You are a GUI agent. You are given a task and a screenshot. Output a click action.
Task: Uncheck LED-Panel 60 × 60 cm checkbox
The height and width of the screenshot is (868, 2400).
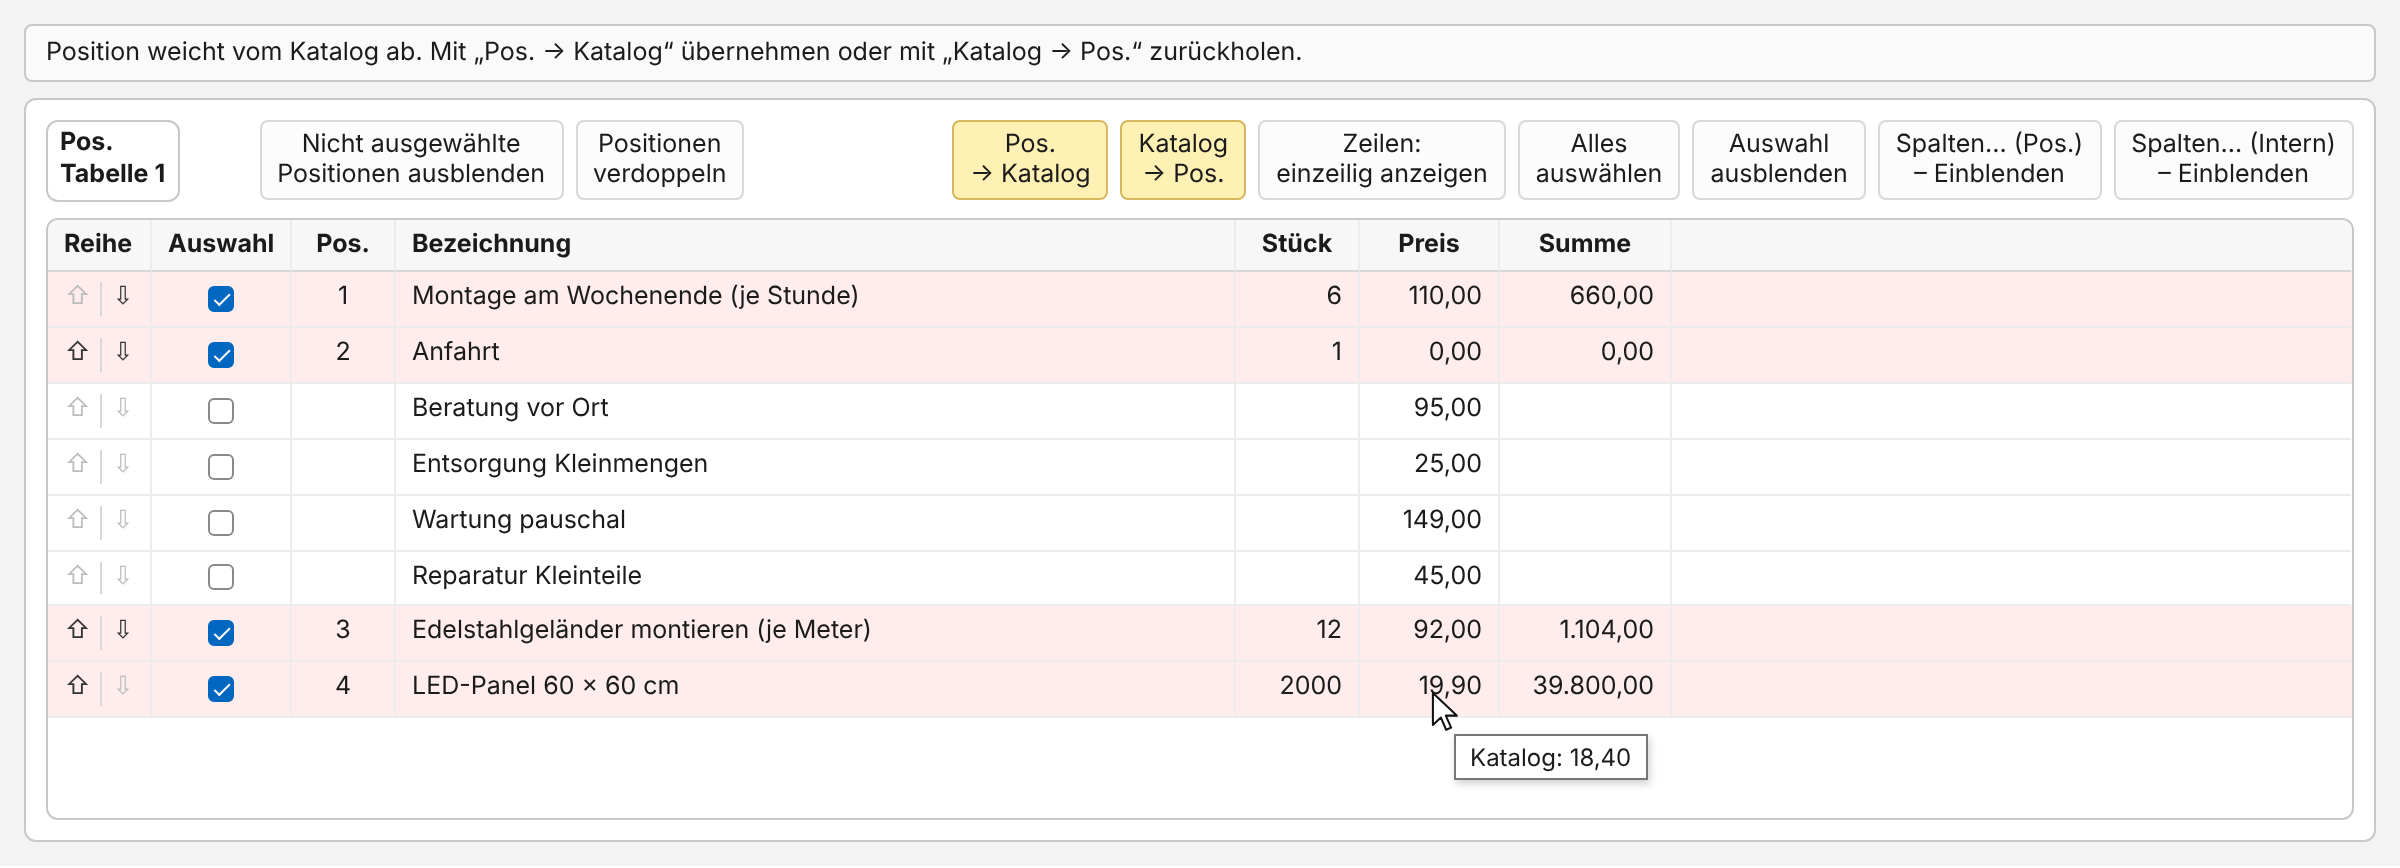221,689
